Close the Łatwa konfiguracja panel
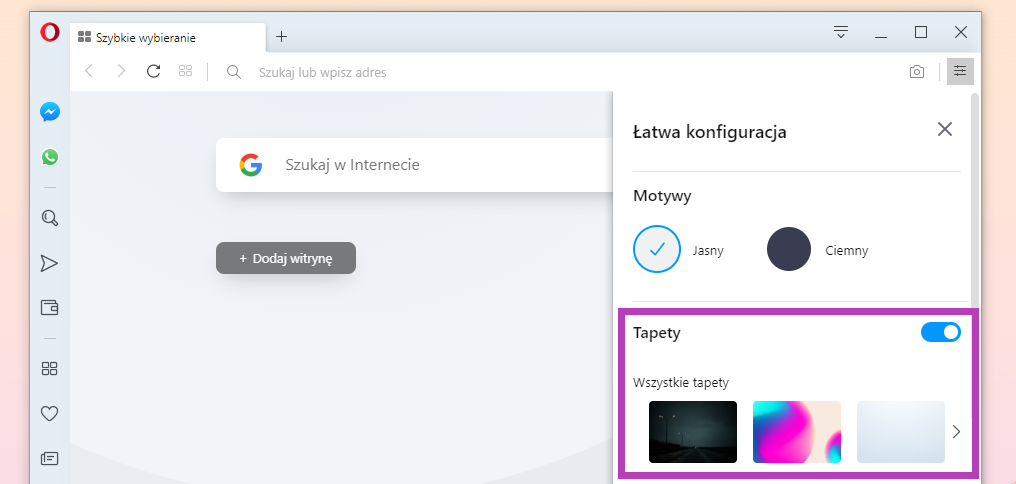The width and height of the screenshot is (1016, 484). click(945, 130)
